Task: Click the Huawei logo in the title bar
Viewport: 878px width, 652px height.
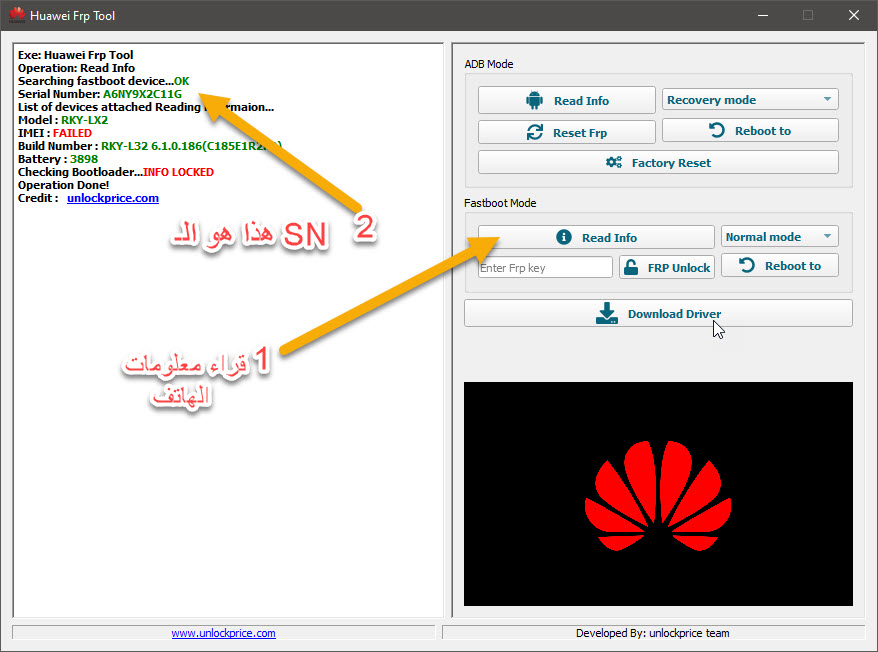Action: [17, 15]
